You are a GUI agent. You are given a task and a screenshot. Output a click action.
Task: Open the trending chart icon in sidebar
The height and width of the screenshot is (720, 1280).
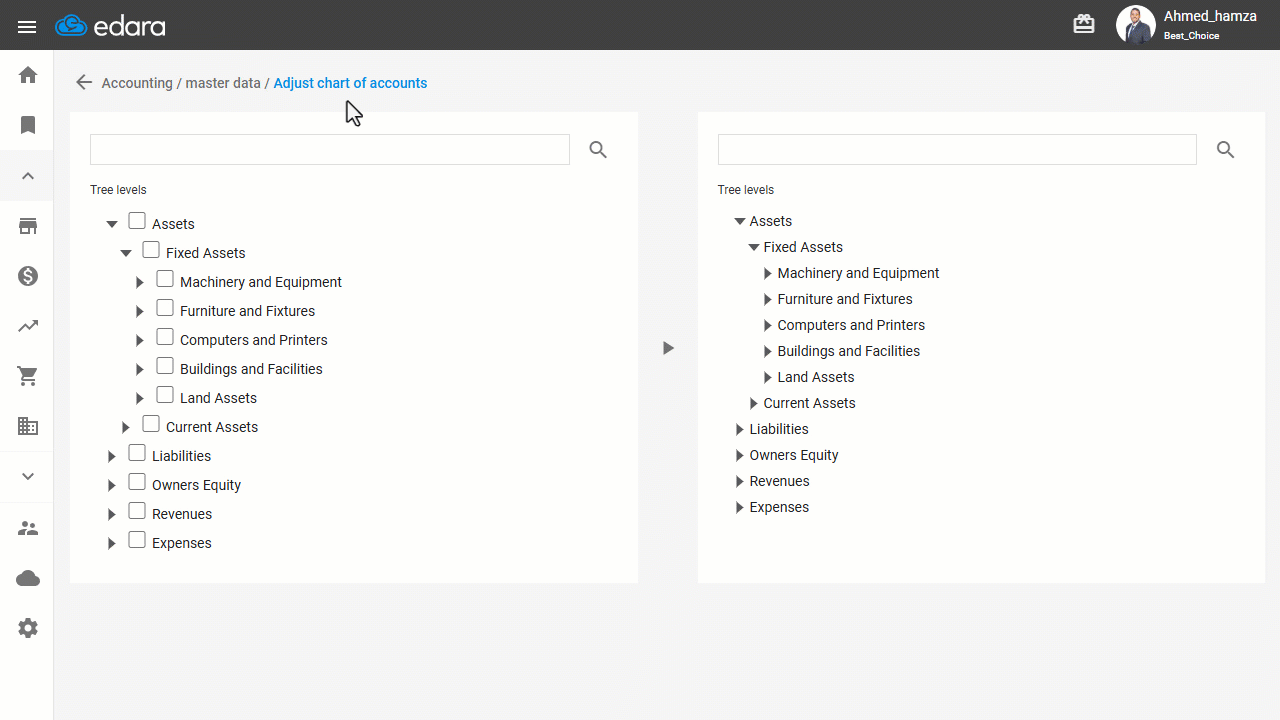[28, 326]
